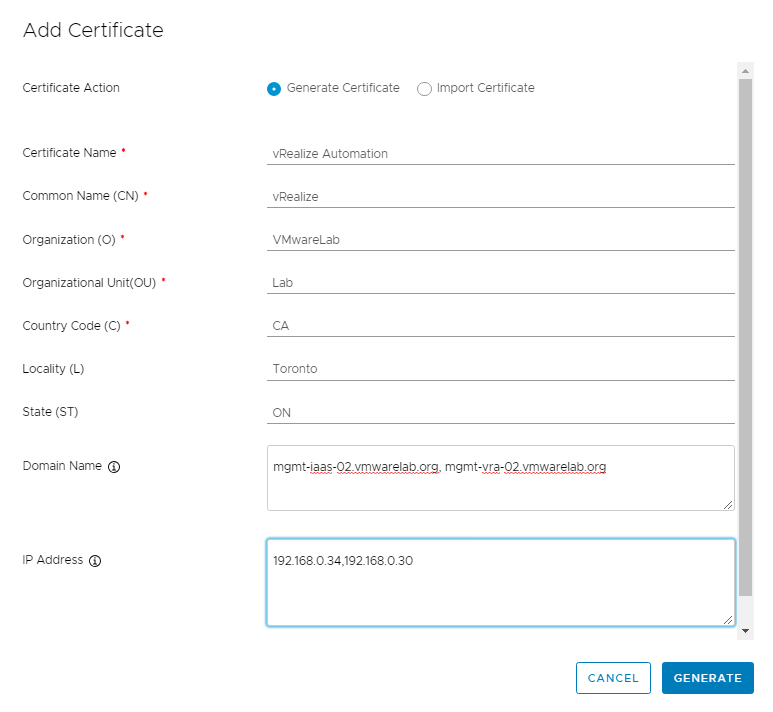Select the Generate Certificate radio button

click(274, 89)
